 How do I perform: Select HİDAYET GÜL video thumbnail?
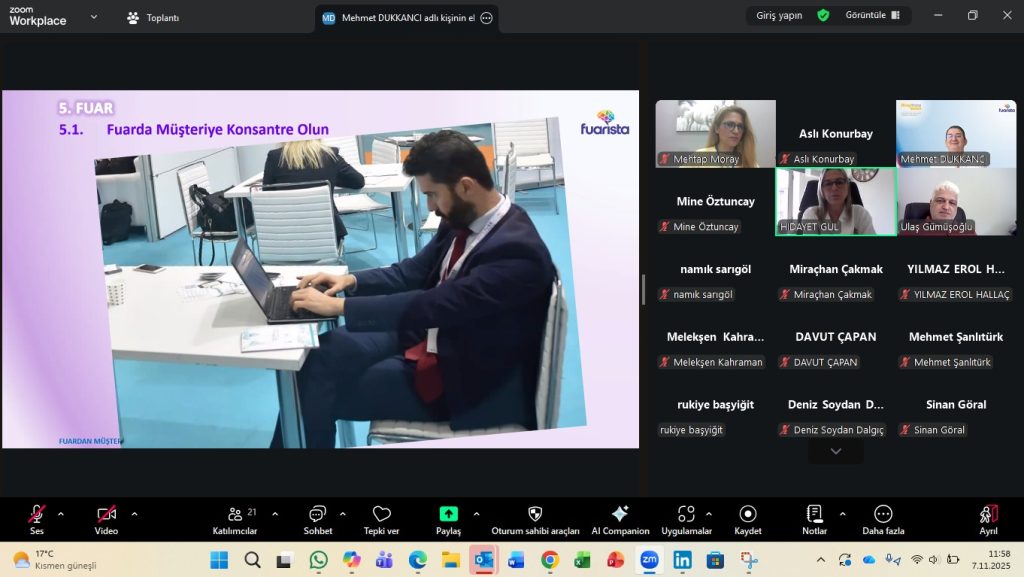[x=836, y=201]
